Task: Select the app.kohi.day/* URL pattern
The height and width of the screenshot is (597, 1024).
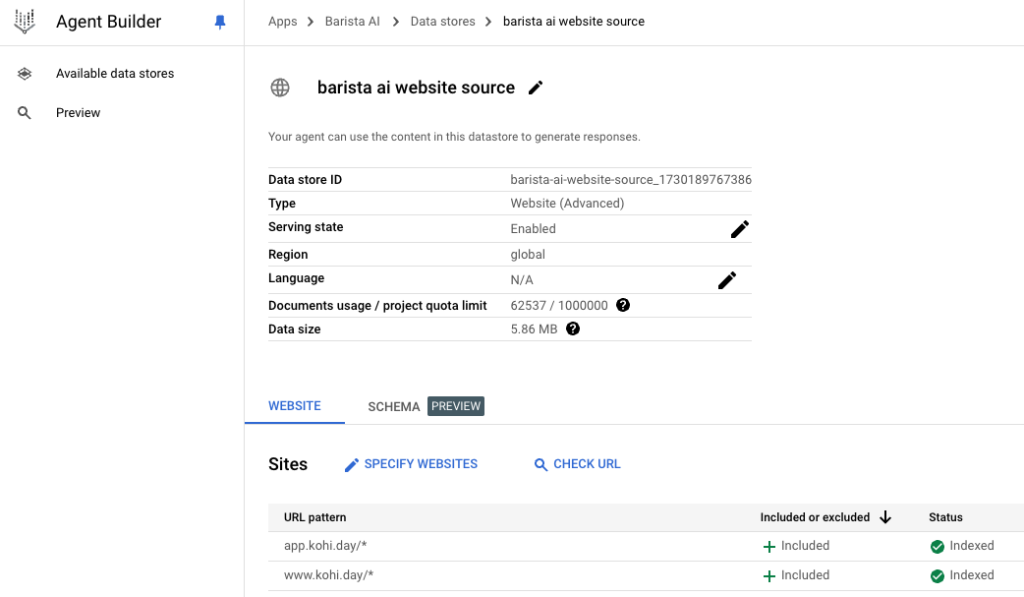Action: [325, 545]
